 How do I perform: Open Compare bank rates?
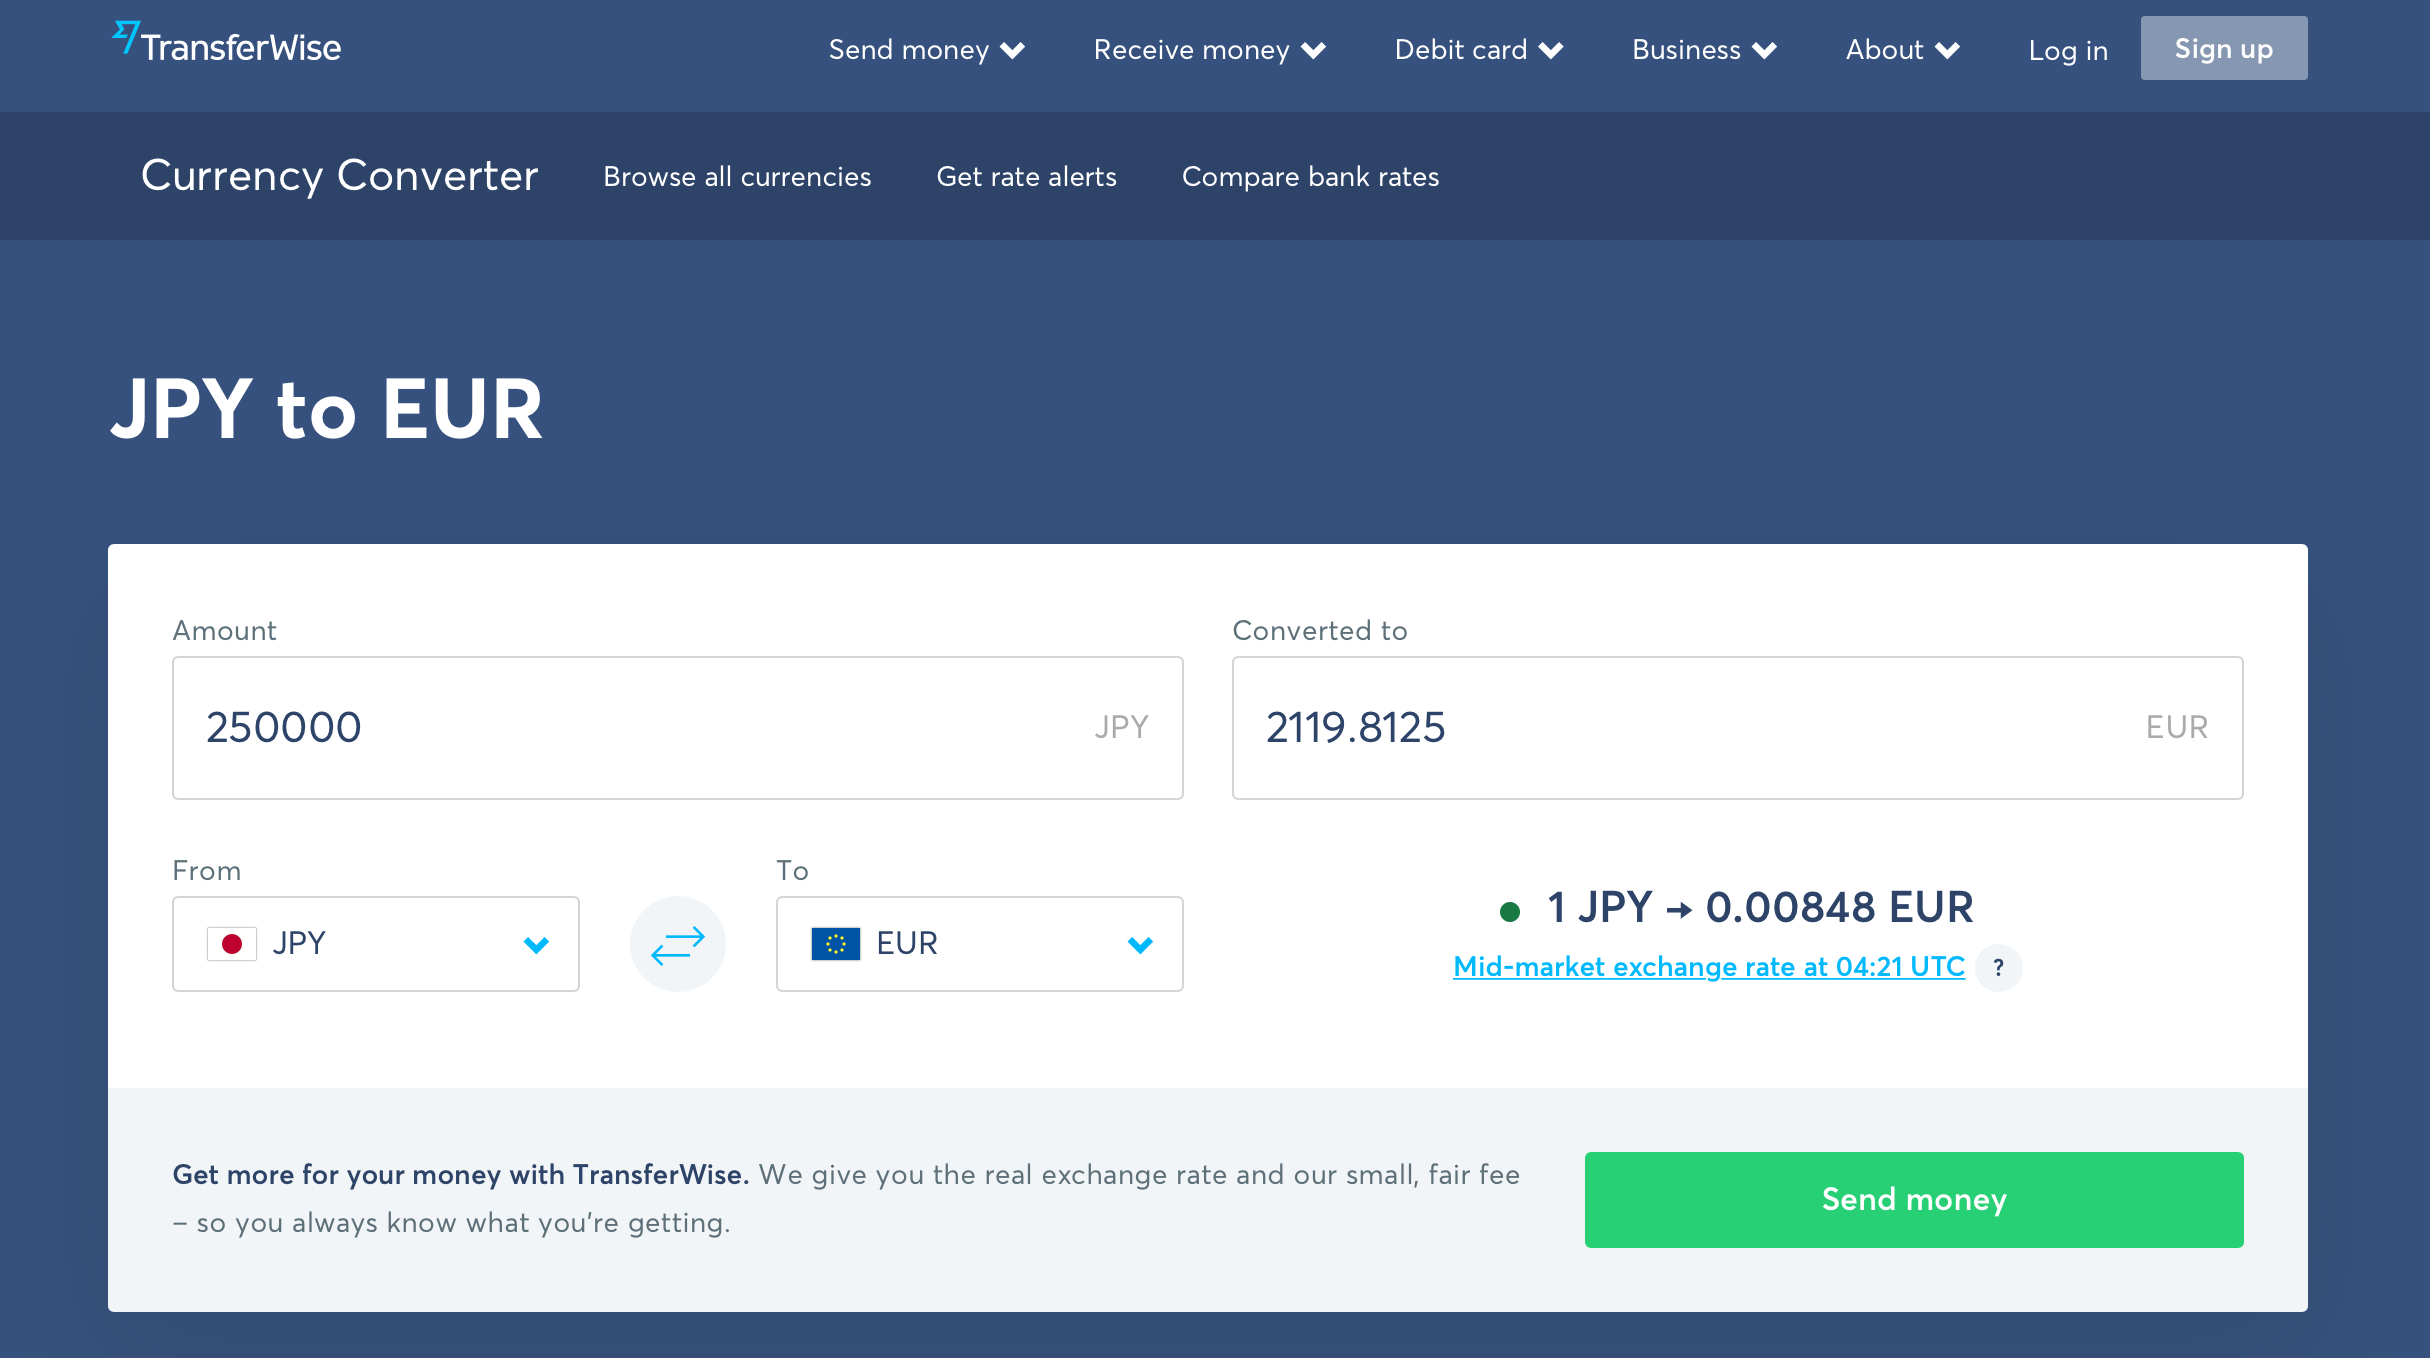(x=1310, y=177)
